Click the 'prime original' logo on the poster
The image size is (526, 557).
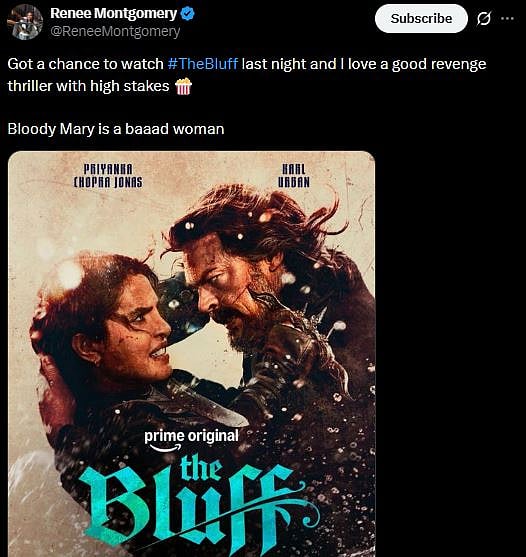point(191,440)
